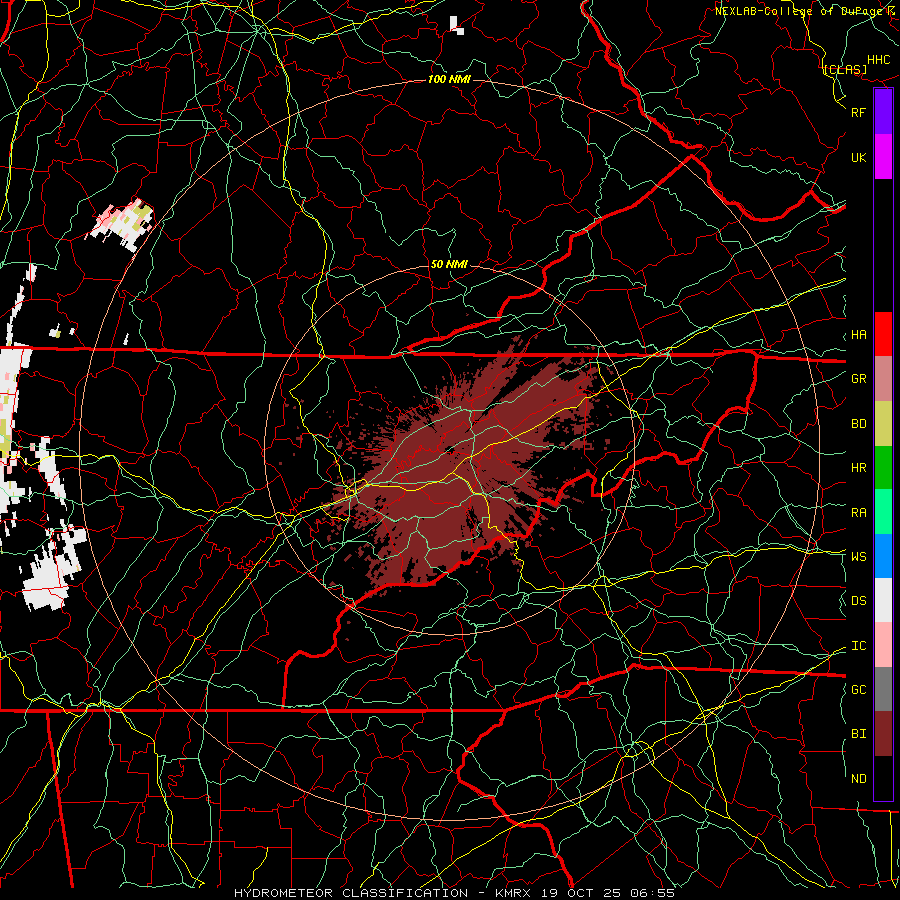Viewport: 900px width, 900px height.
Task: Select the gray GC legend swatch
Action: (883, 689)
